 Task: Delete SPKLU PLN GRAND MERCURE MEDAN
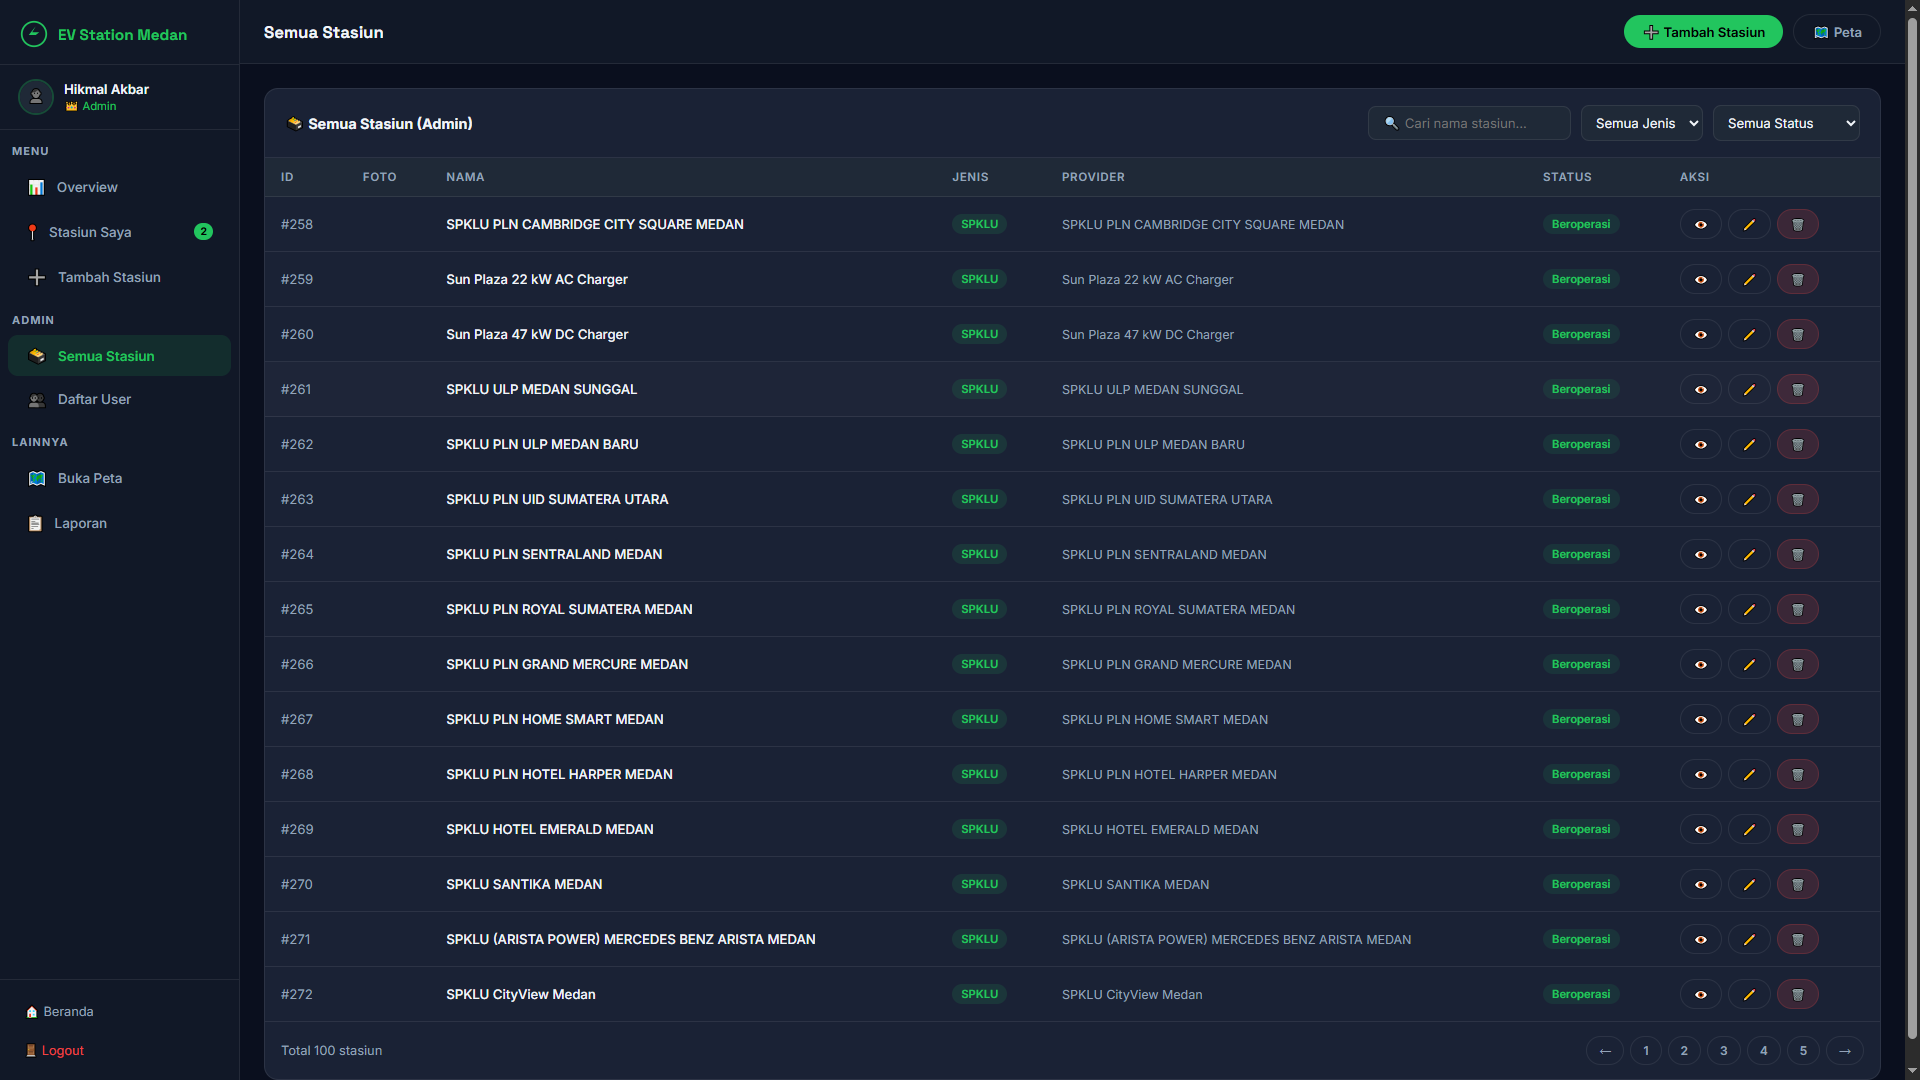[1797, 664]
